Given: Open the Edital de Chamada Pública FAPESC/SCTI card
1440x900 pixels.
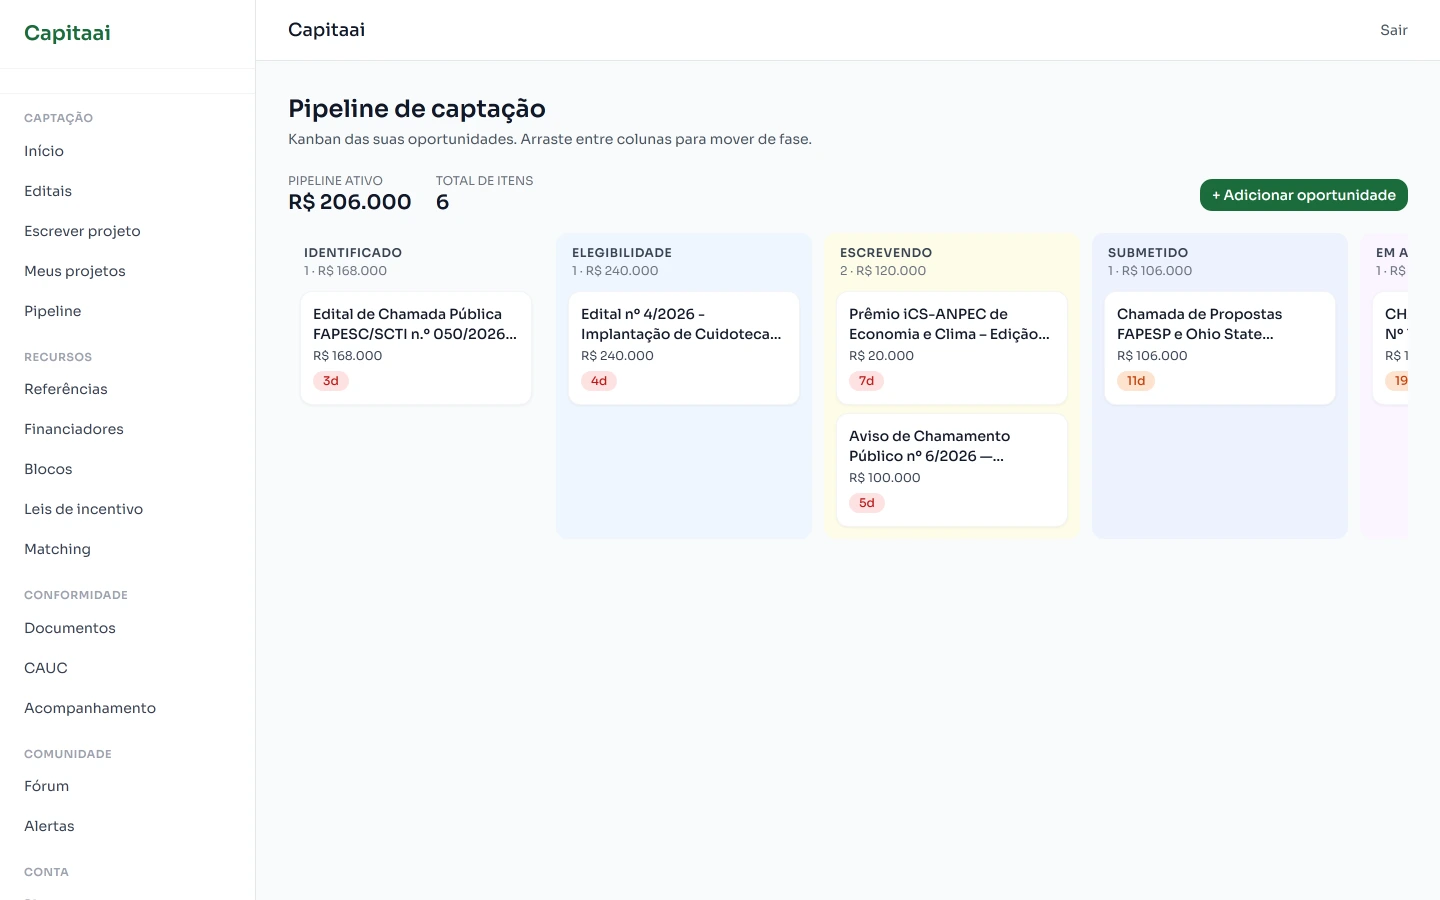Looking at the screenshot, I should coord(416,348).
